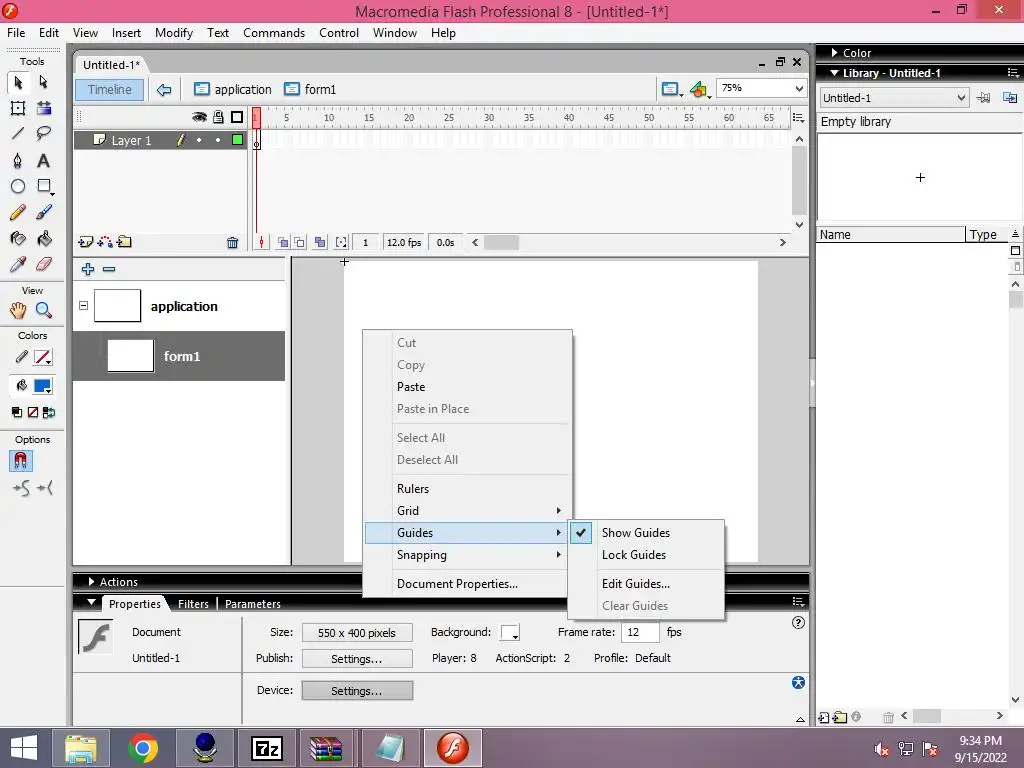The image size is (1024, 768).
Task: Select the Gradient Transform tool
Action: (x=44, y=108)
